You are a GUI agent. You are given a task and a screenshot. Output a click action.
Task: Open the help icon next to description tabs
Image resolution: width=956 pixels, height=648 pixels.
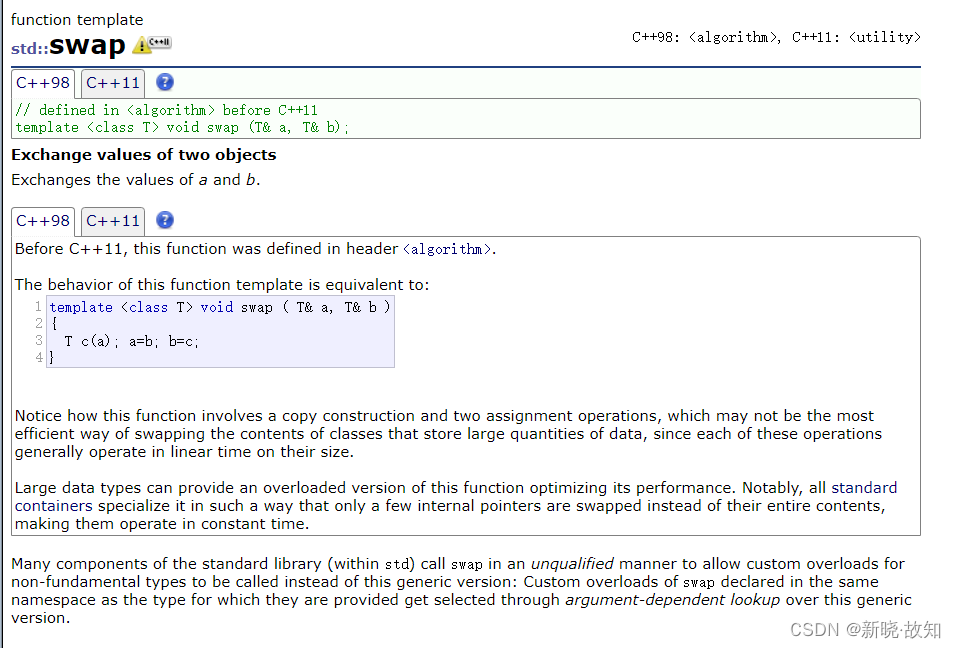[165, 220]
